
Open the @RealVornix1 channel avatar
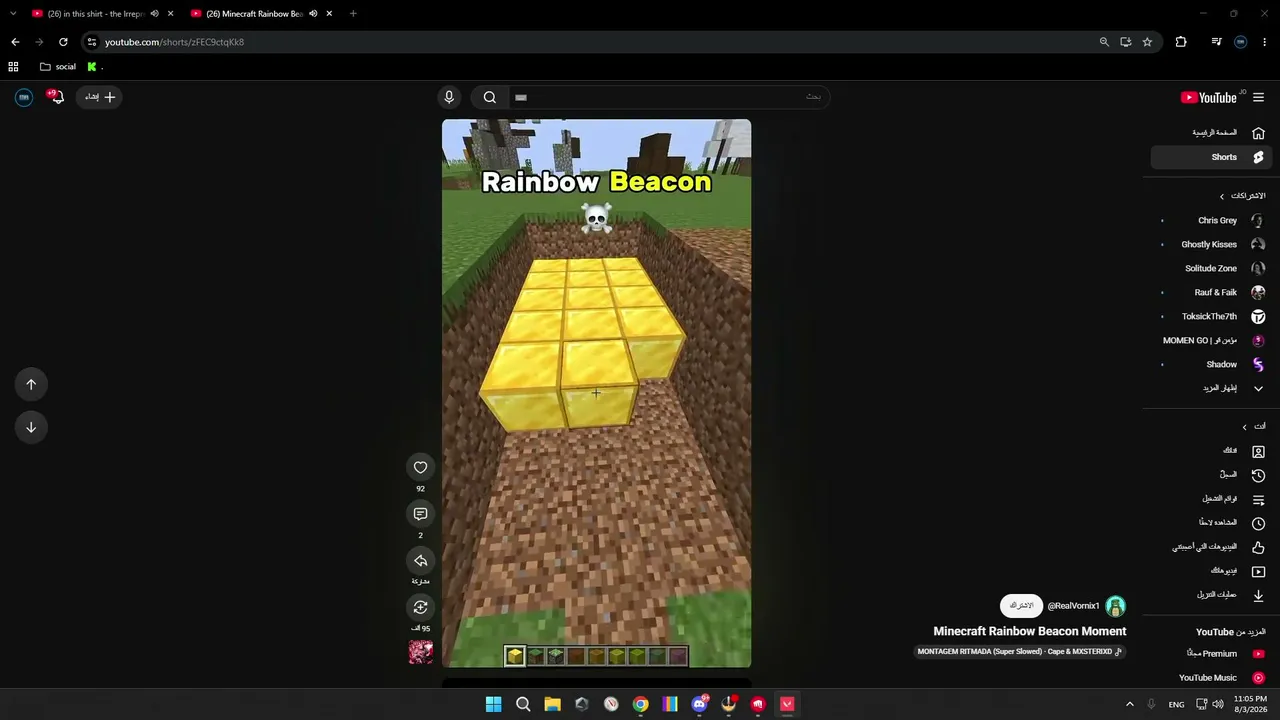point(1115,606)
